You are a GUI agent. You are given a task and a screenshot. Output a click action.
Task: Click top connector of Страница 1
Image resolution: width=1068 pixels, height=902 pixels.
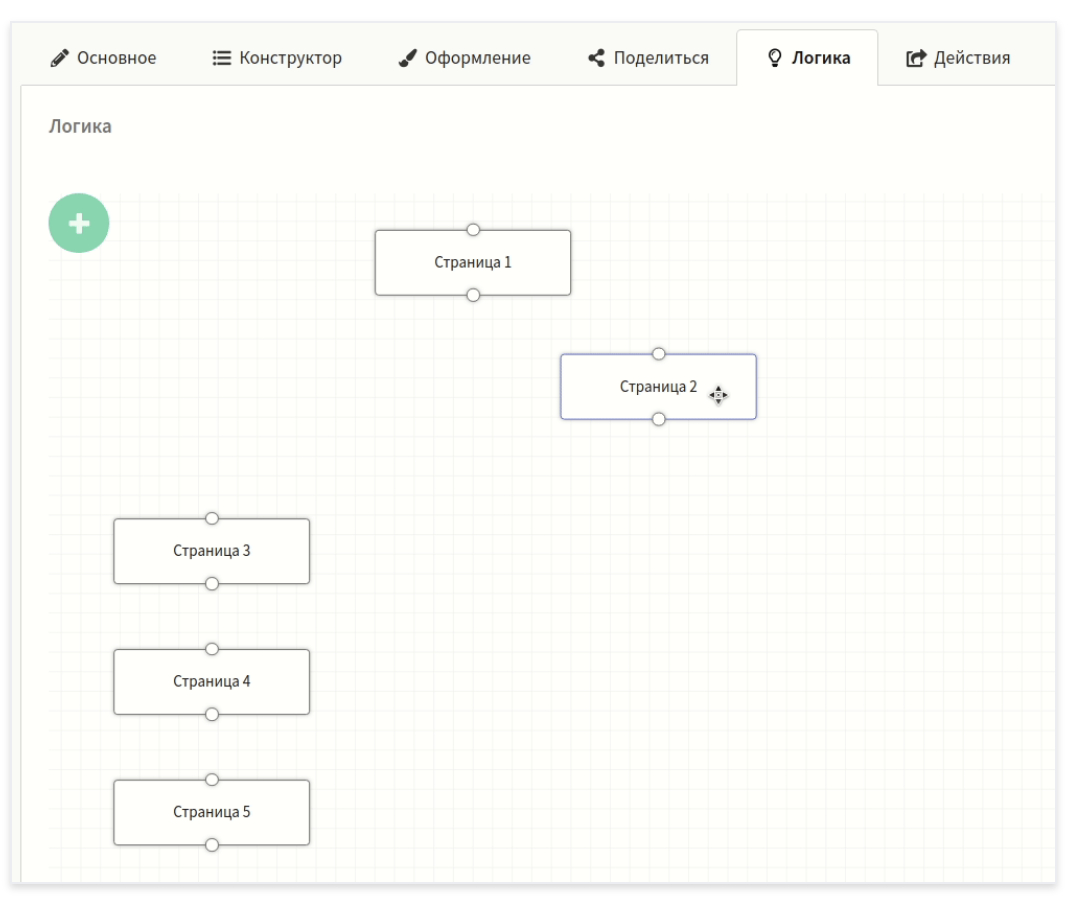pyautogui.click(x=473, y=230)
